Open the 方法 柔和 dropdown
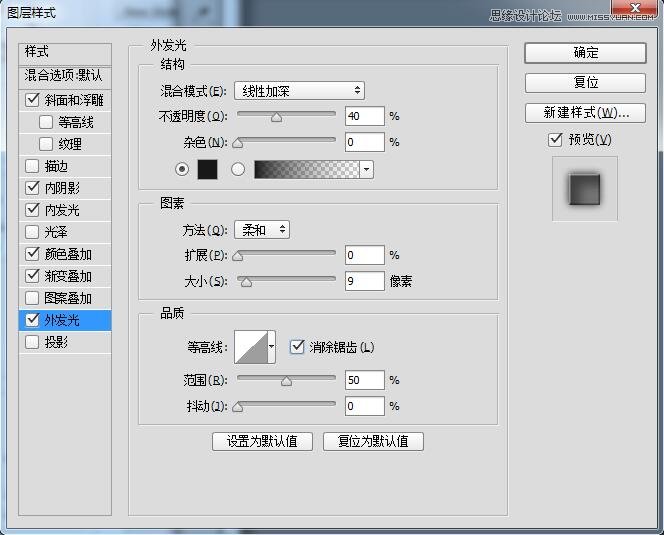Viewport: 664px width, 535px height. coord(262,230)
